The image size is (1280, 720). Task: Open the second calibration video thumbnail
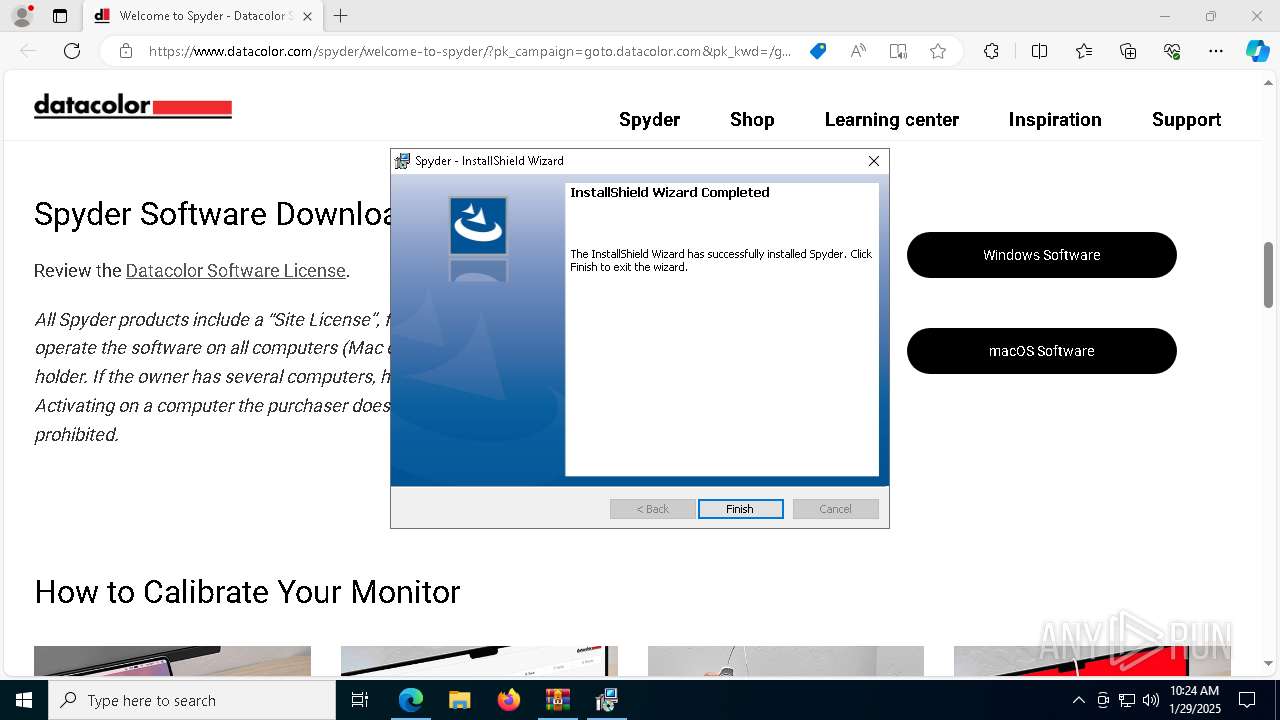click(x=479, y=661)
